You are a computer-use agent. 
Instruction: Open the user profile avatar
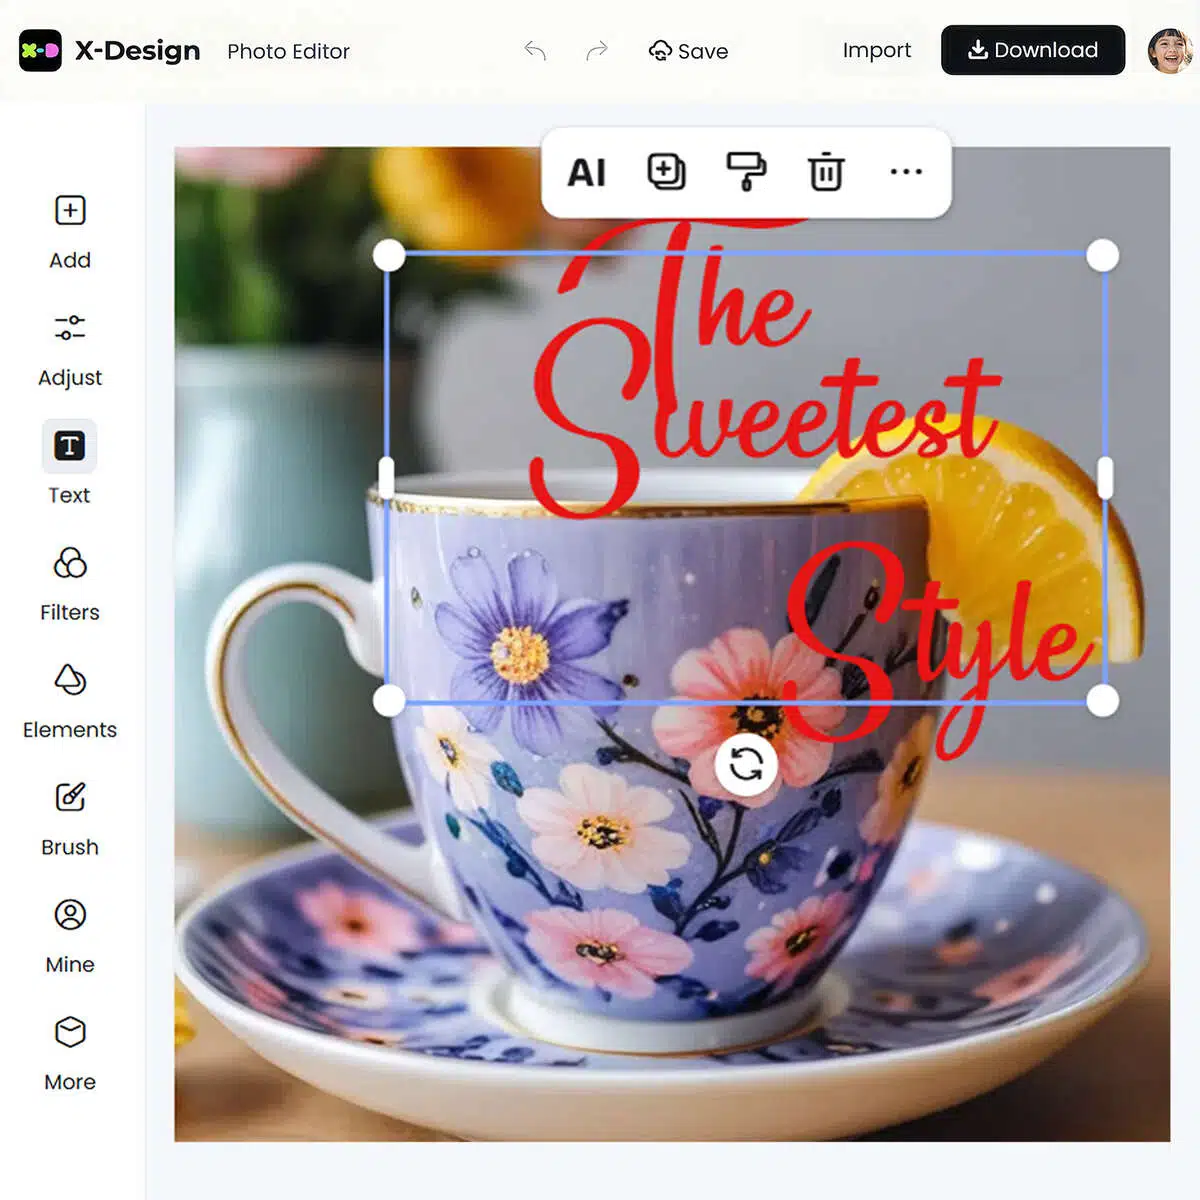pos(1170,50)
